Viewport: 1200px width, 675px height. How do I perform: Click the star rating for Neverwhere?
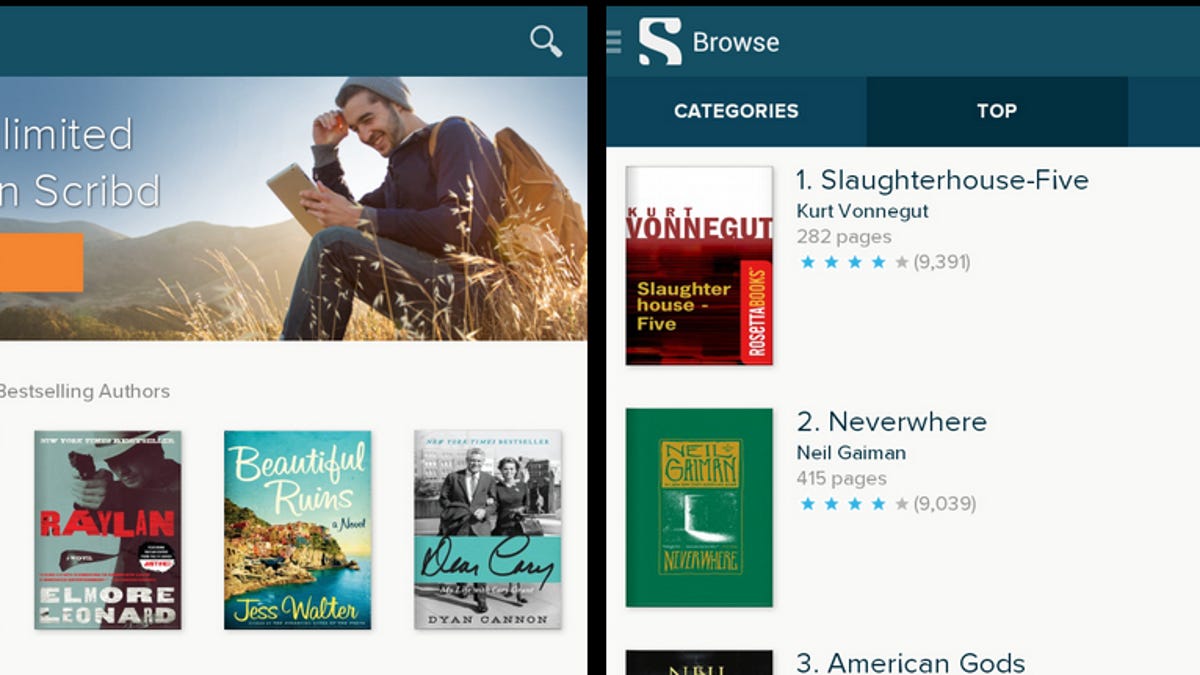(887, 504)
